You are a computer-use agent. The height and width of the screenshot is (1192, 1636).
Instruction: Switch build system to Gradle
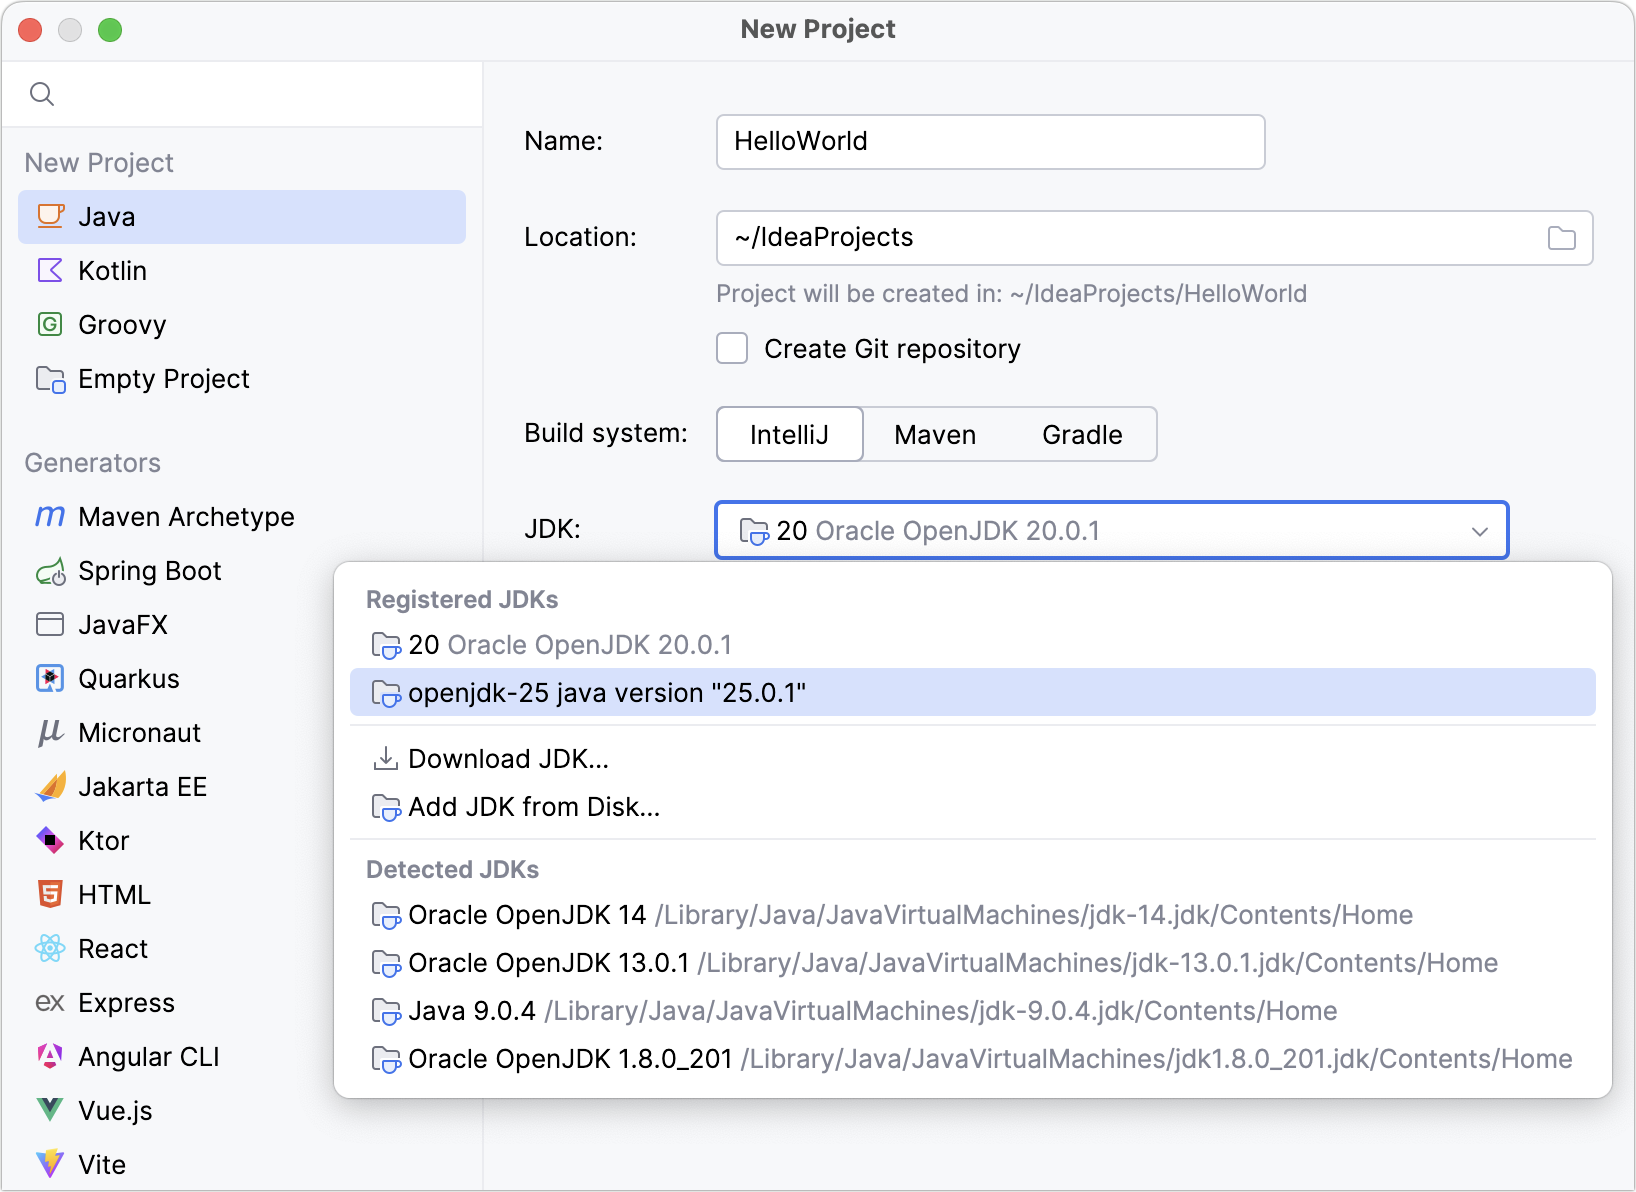click(1081, 434)
